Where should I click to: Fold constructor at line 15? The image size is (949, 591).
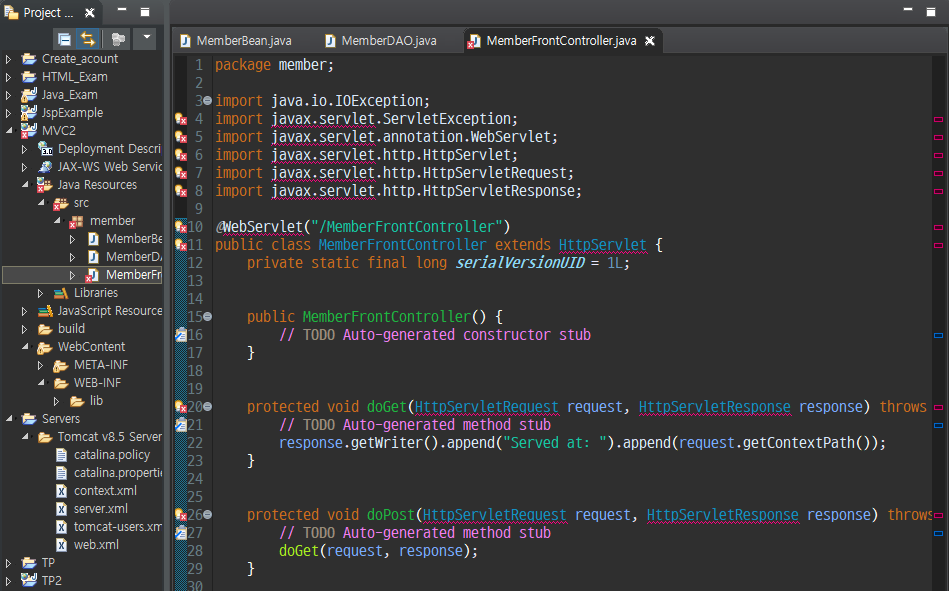208,316
